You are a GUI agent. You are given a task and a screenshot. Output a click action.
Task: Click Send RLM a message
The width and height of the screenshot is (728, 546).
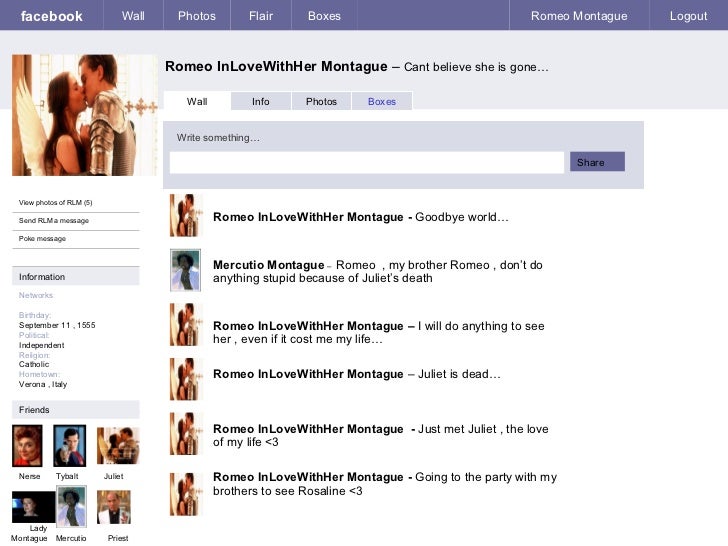tap(54, 221)
